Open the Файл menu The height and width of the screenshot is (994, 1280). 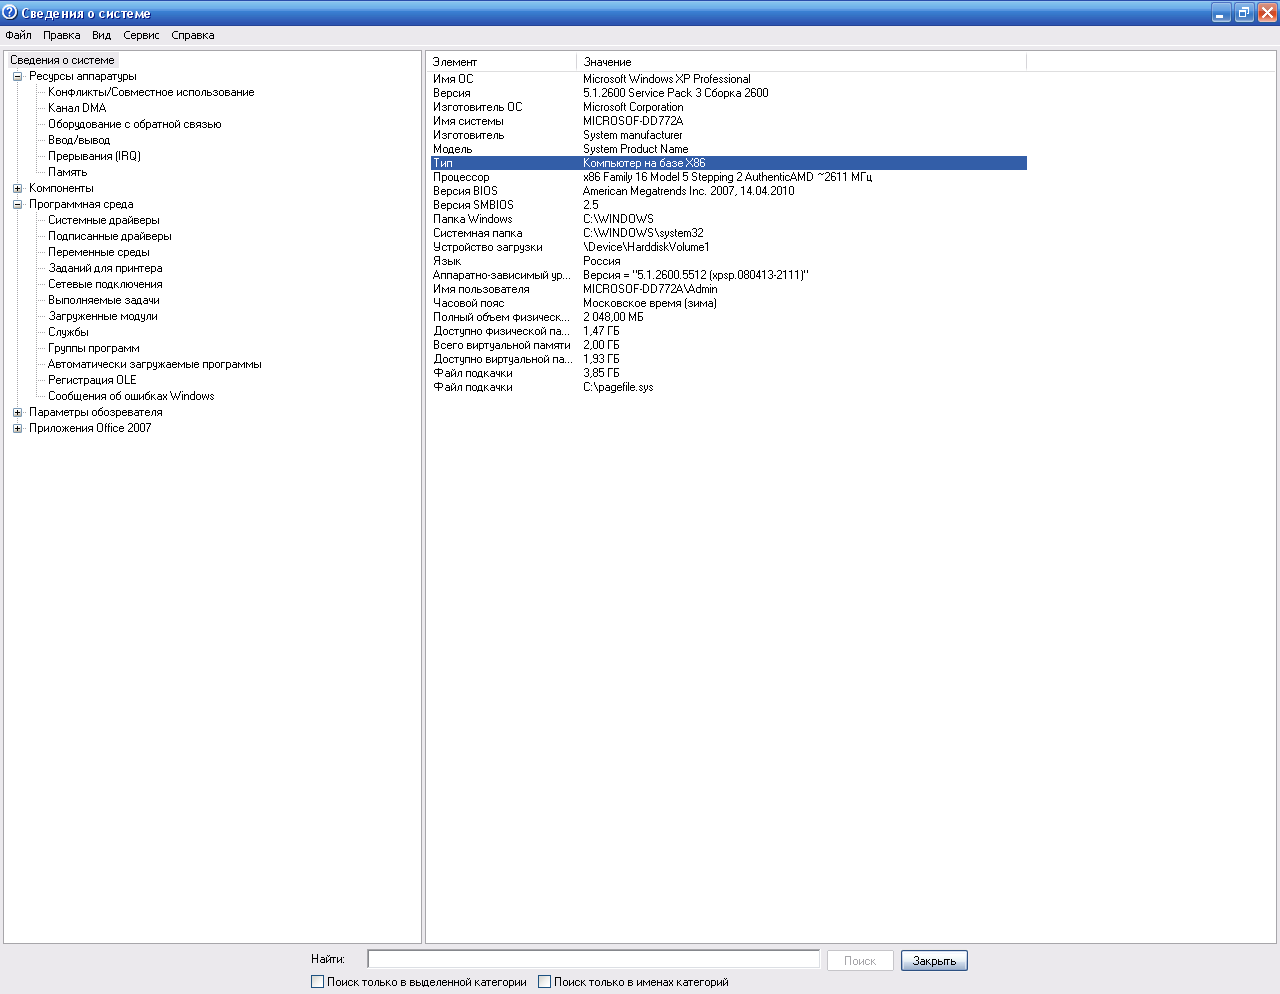point(18,35)
